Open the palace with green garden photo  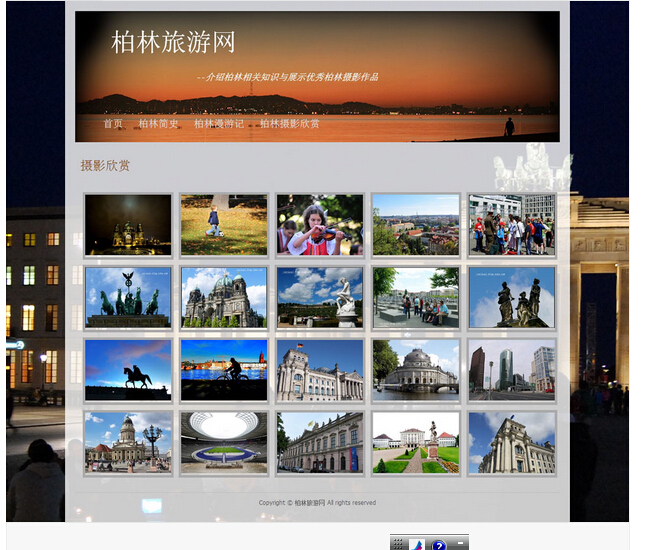[416, 442]
